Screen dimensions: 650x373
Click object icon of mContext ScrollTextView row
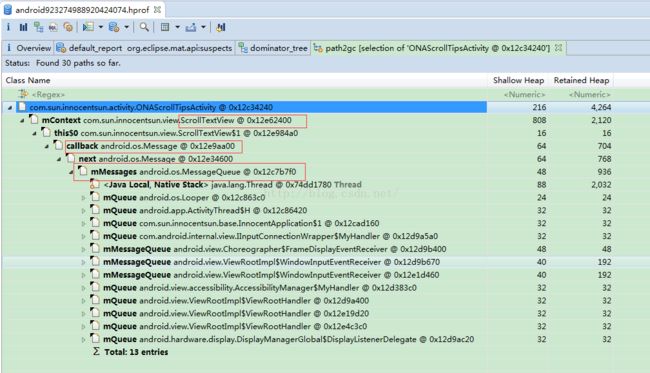pos(34,120)
